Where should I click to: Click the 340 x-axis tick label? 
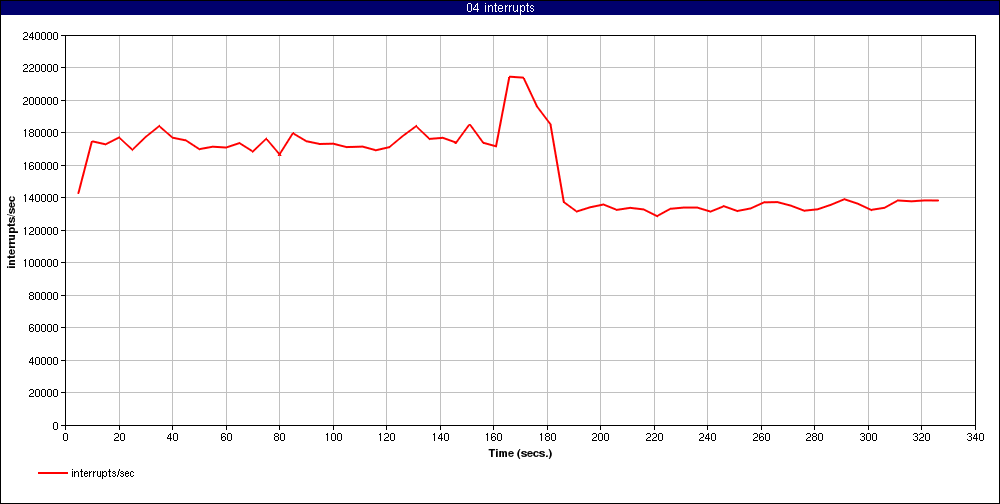[976, 438]
